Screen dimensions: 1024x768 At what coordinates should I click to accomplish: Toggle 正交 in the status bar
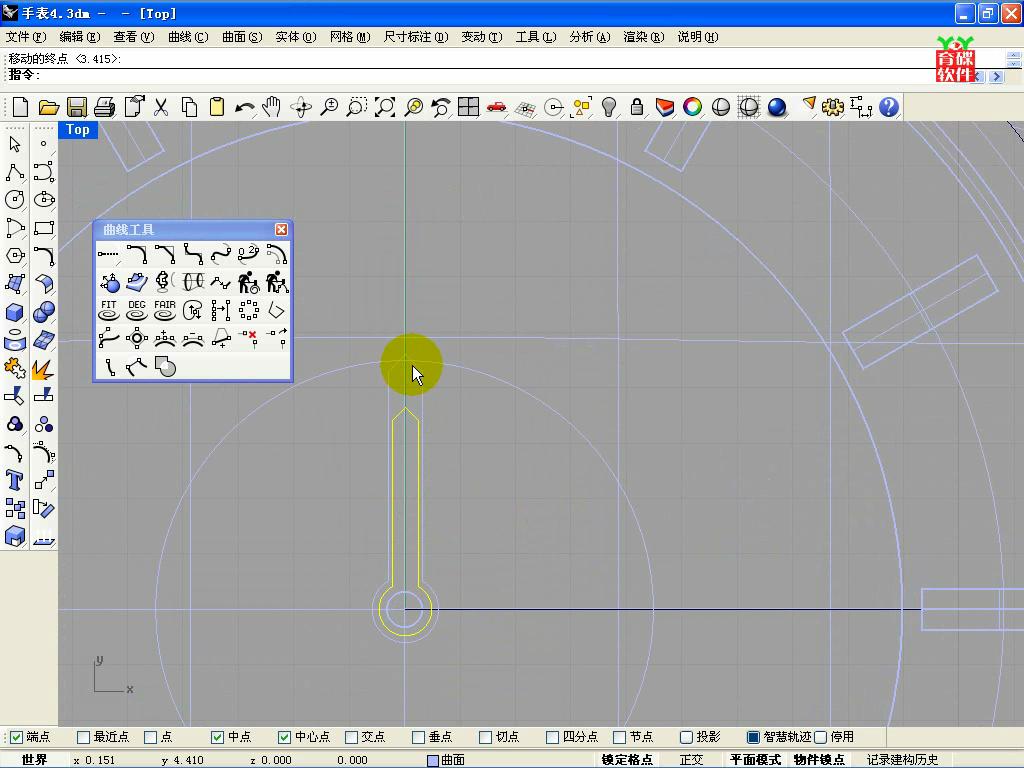tap(691, 760)
